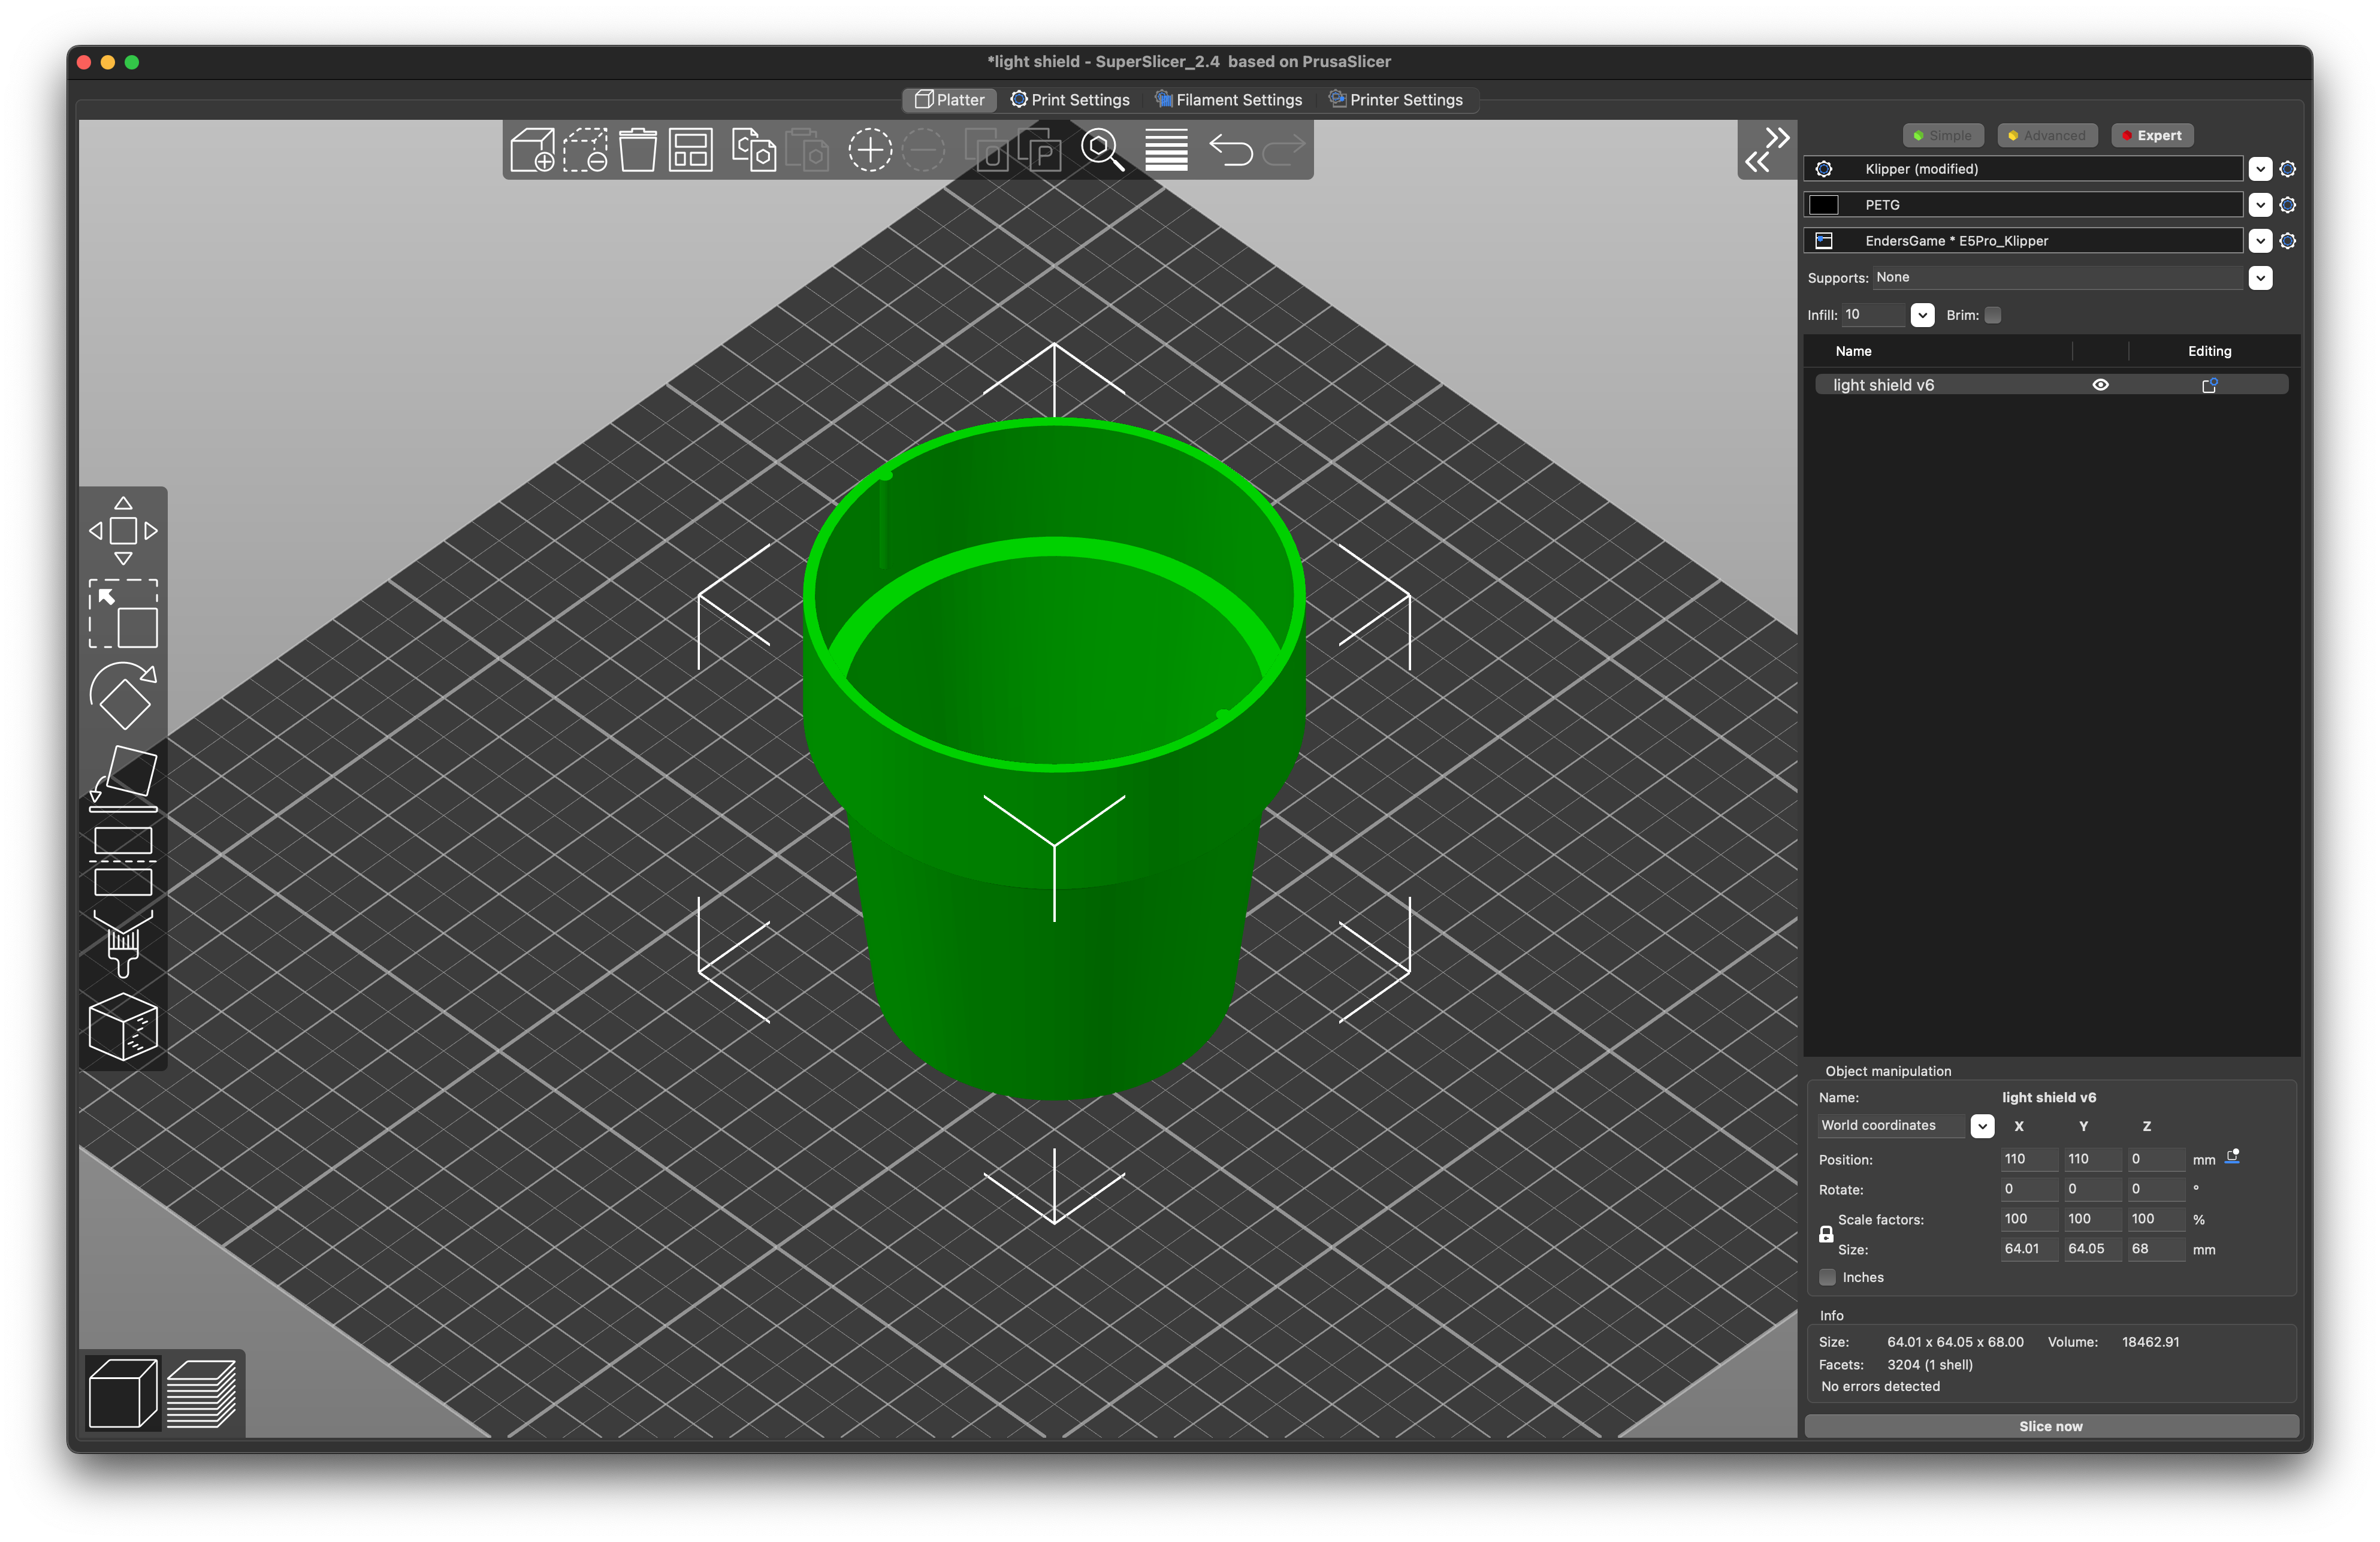Screen dimensions: 2380x1542
Task: Click the Arrange objects icon
Action: pyautogui.click(x=690, y=150)
